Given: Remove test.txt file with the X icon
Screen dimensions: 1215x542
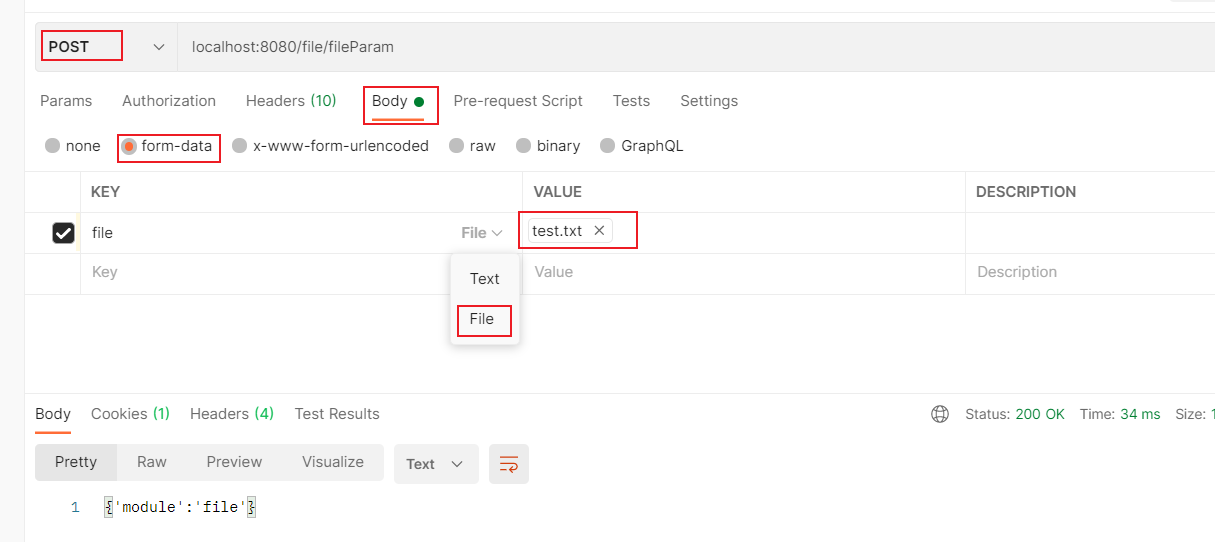Looking at the screenshot, I should [x=599, y=231].
